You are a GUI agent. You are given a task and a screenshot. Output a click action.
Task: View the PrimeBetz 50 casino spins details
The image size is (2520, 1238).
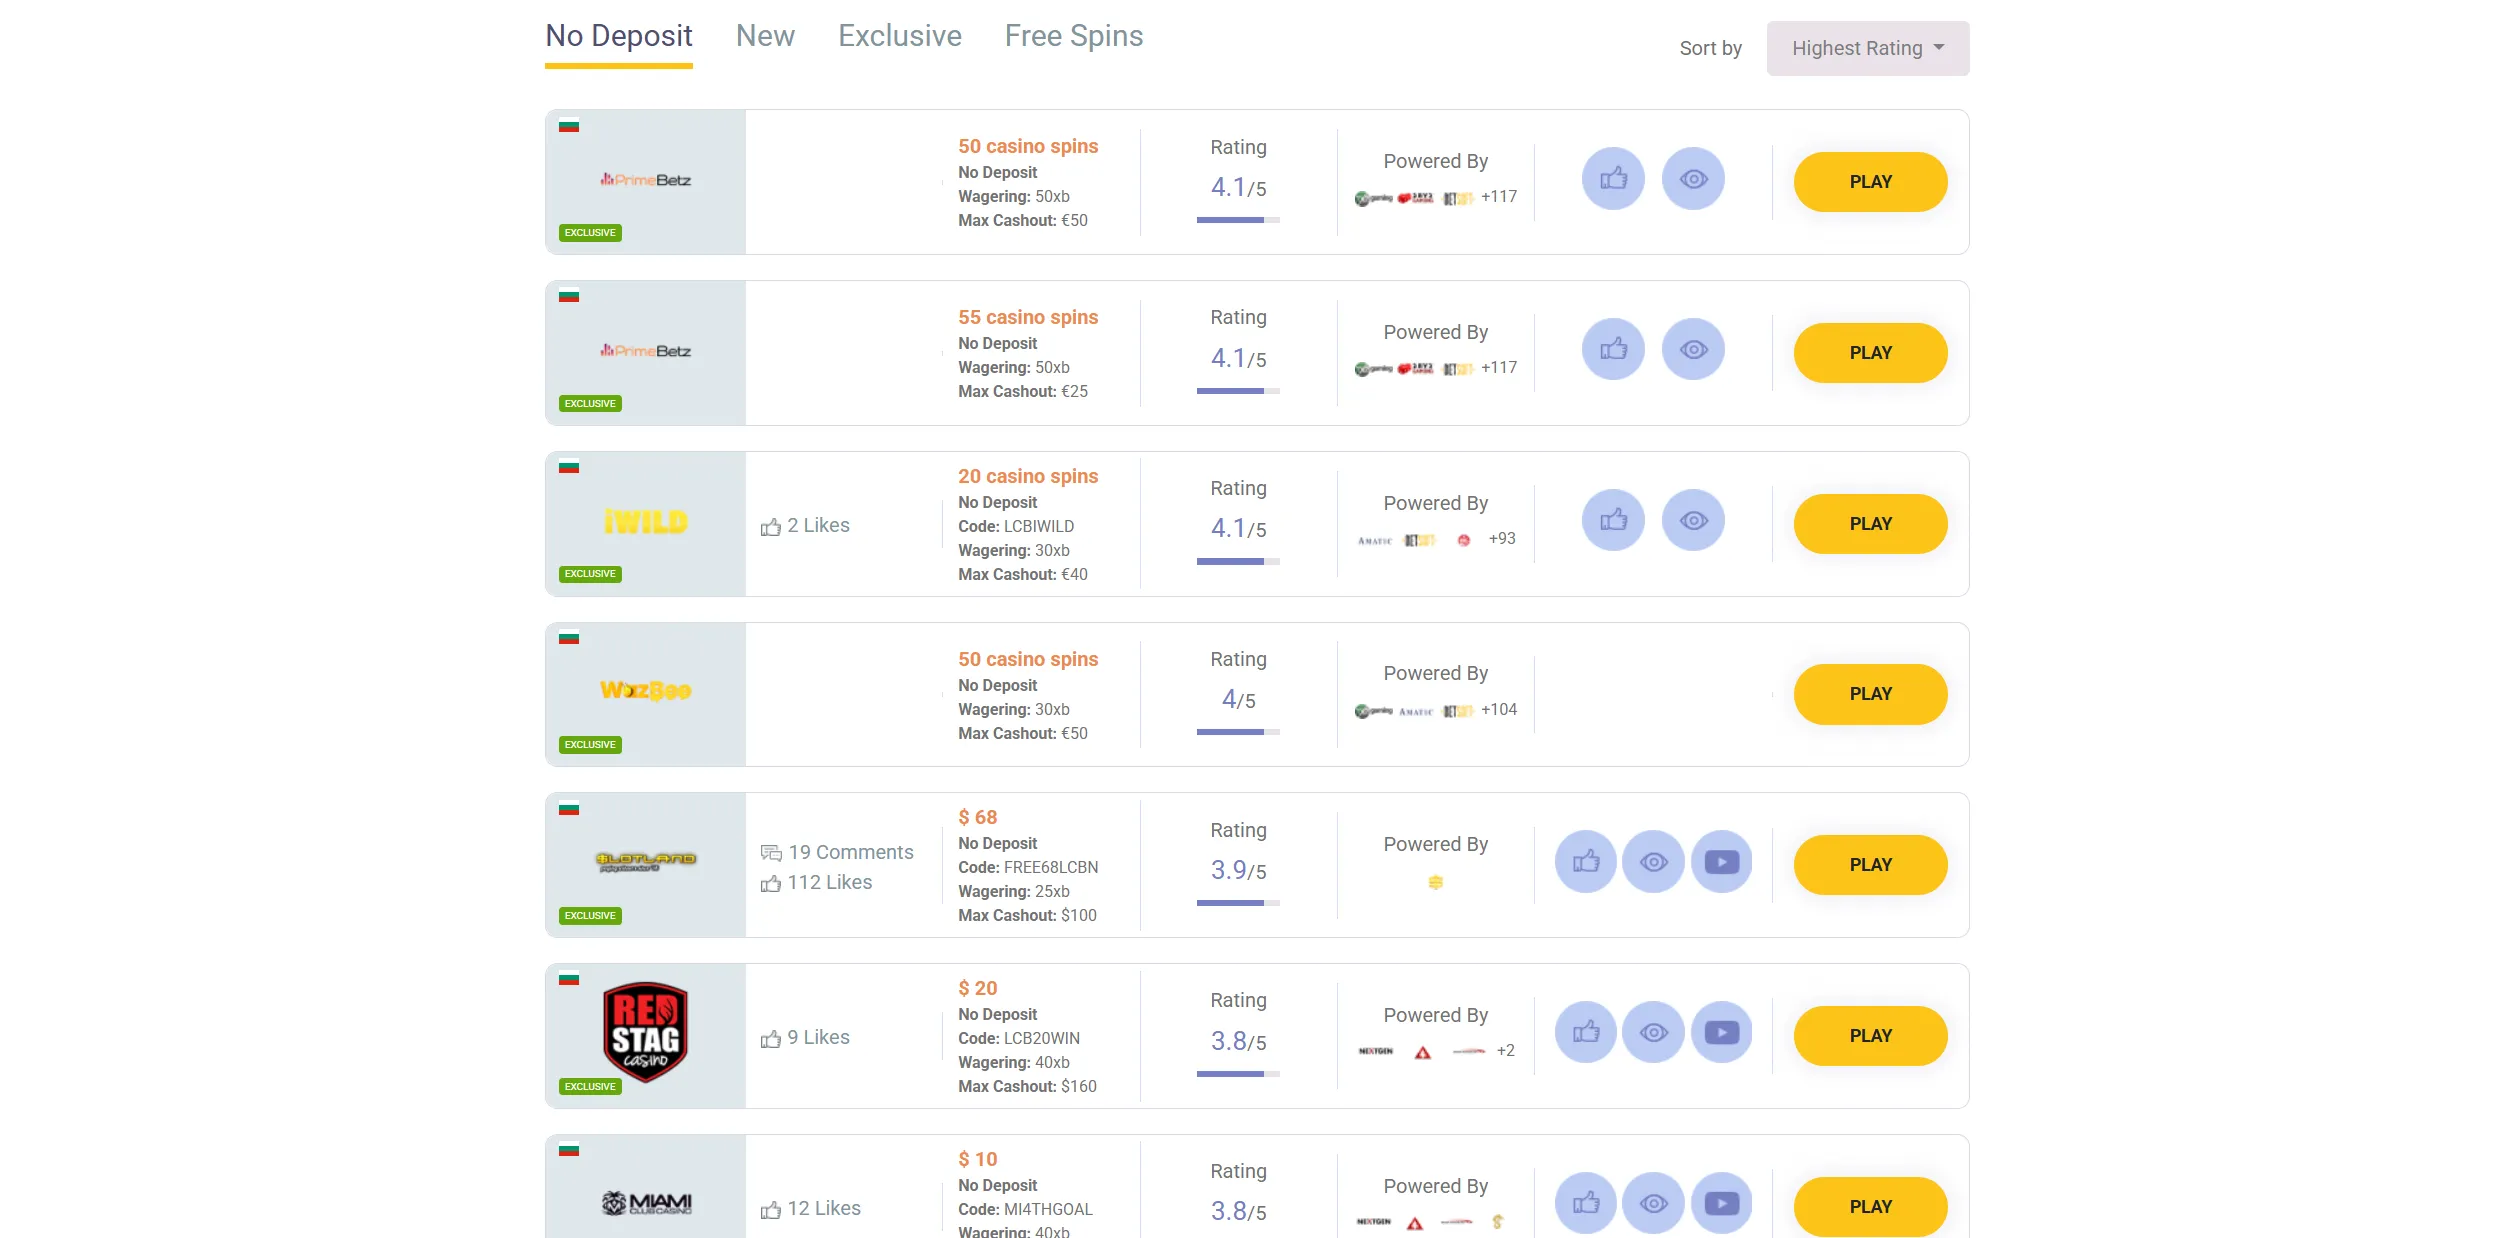pos(1693,179)
